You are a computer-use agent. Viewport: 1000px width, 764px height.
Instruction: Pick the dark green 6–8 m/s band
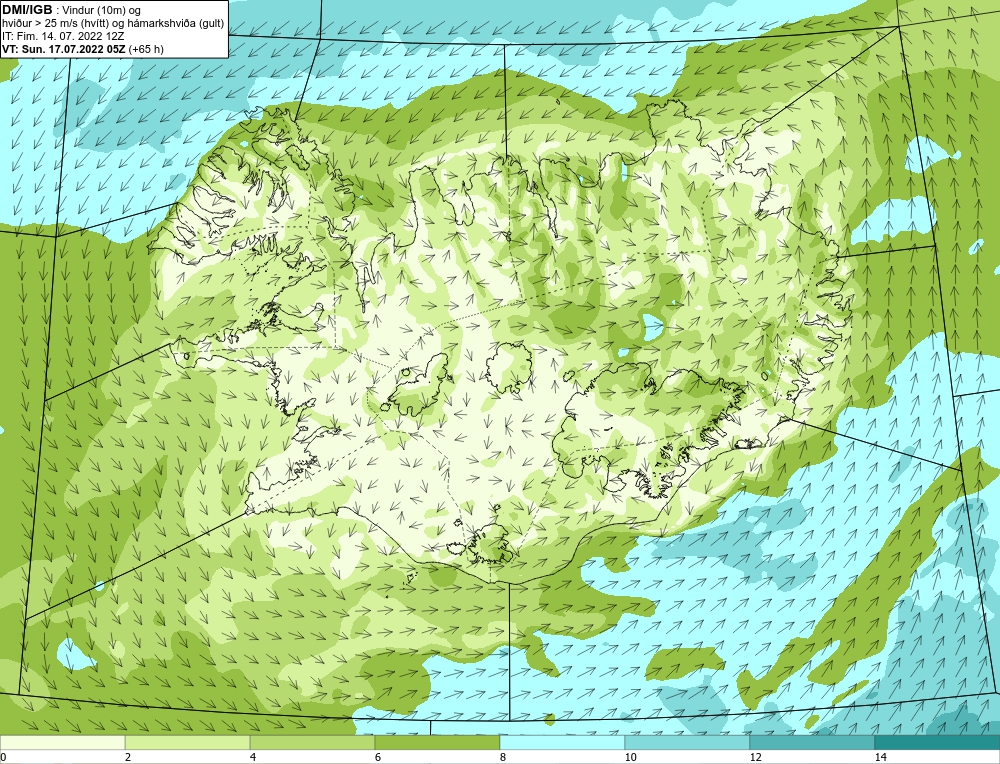click(438, 742)
